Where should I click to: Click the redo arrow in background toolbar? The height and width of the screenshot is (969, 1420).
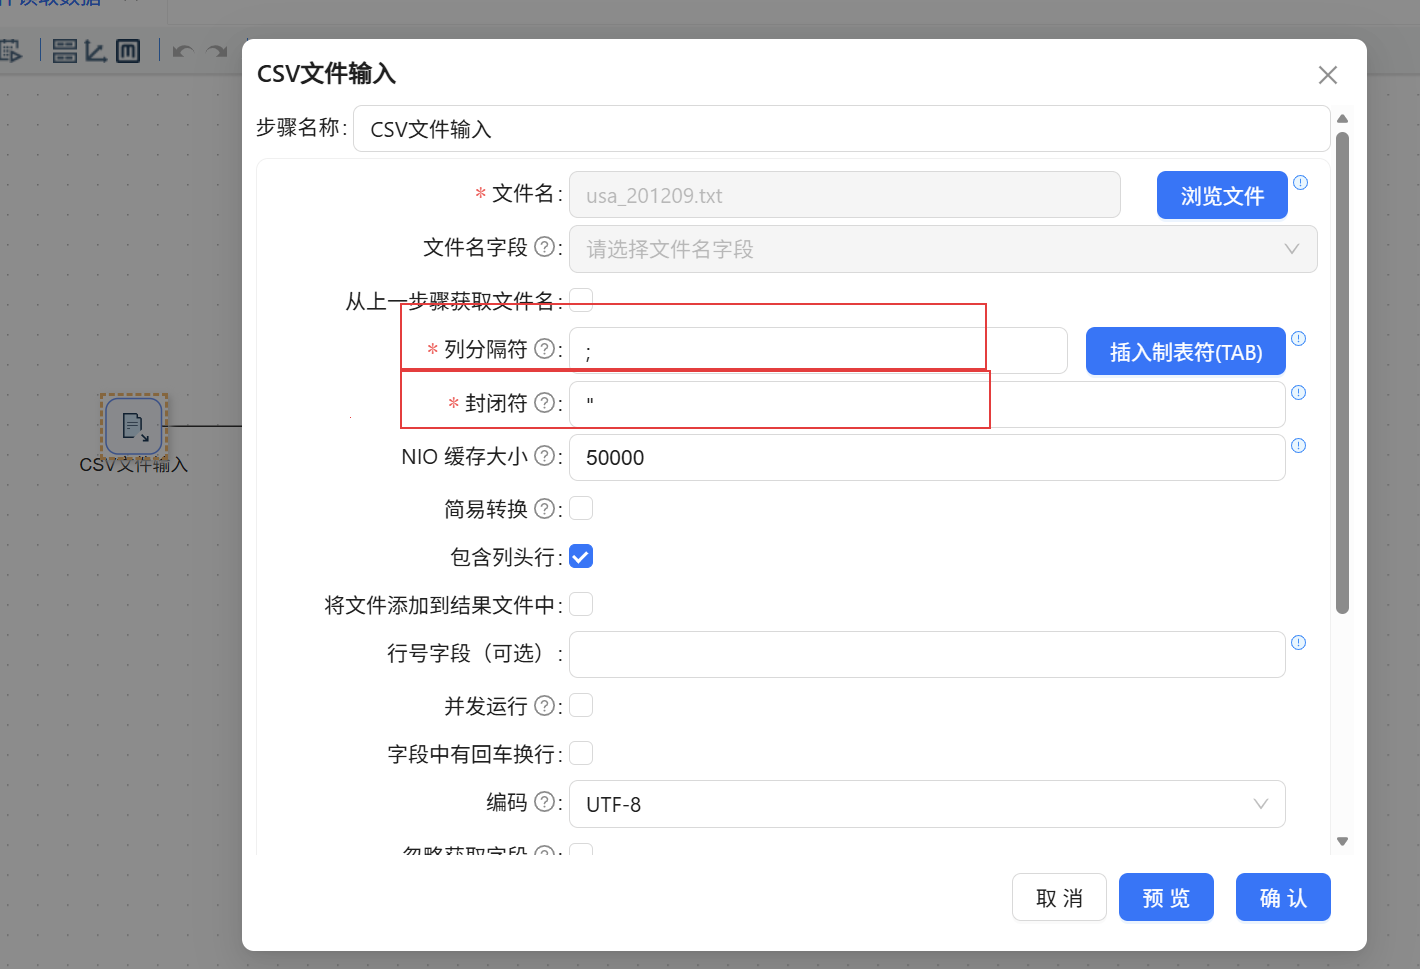click(217, 51)
